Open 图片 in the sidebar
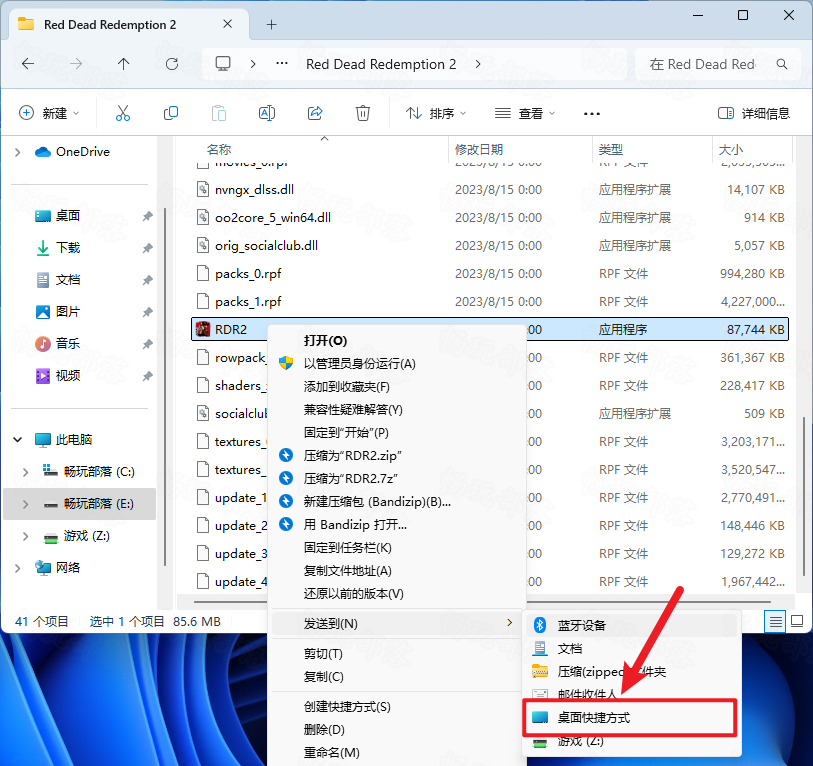Image resolution: width=813 pixels, height=766 pixels. [x=67, y=312]
